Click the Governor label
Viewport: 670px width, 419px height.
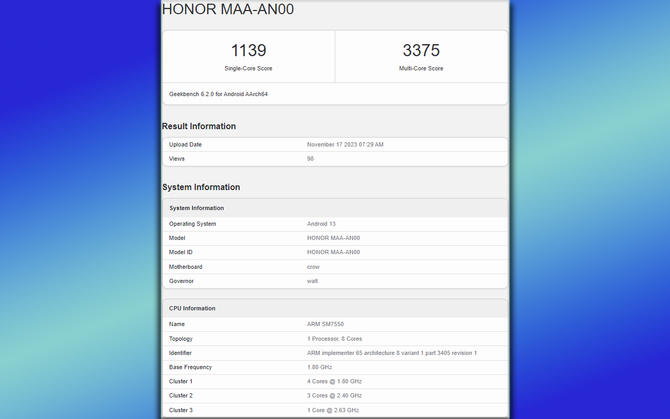(x=181, y=281)
